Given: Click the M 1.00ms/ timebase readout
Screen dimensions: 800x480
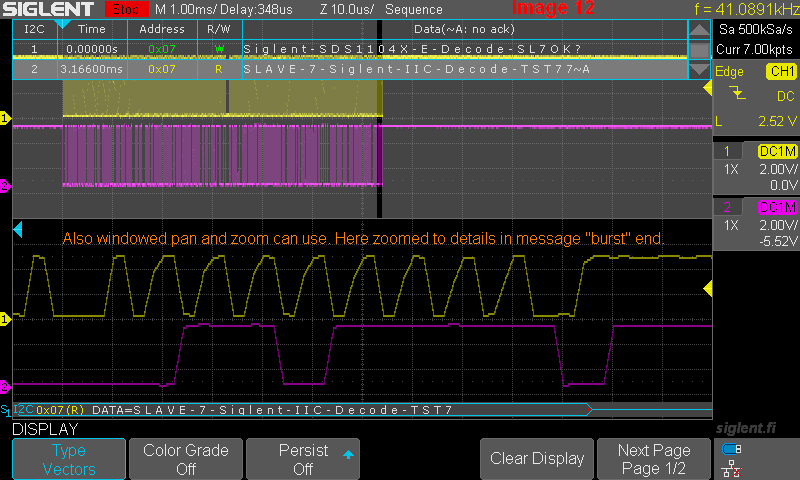Looking at the screenshot, I should point(185,9).
